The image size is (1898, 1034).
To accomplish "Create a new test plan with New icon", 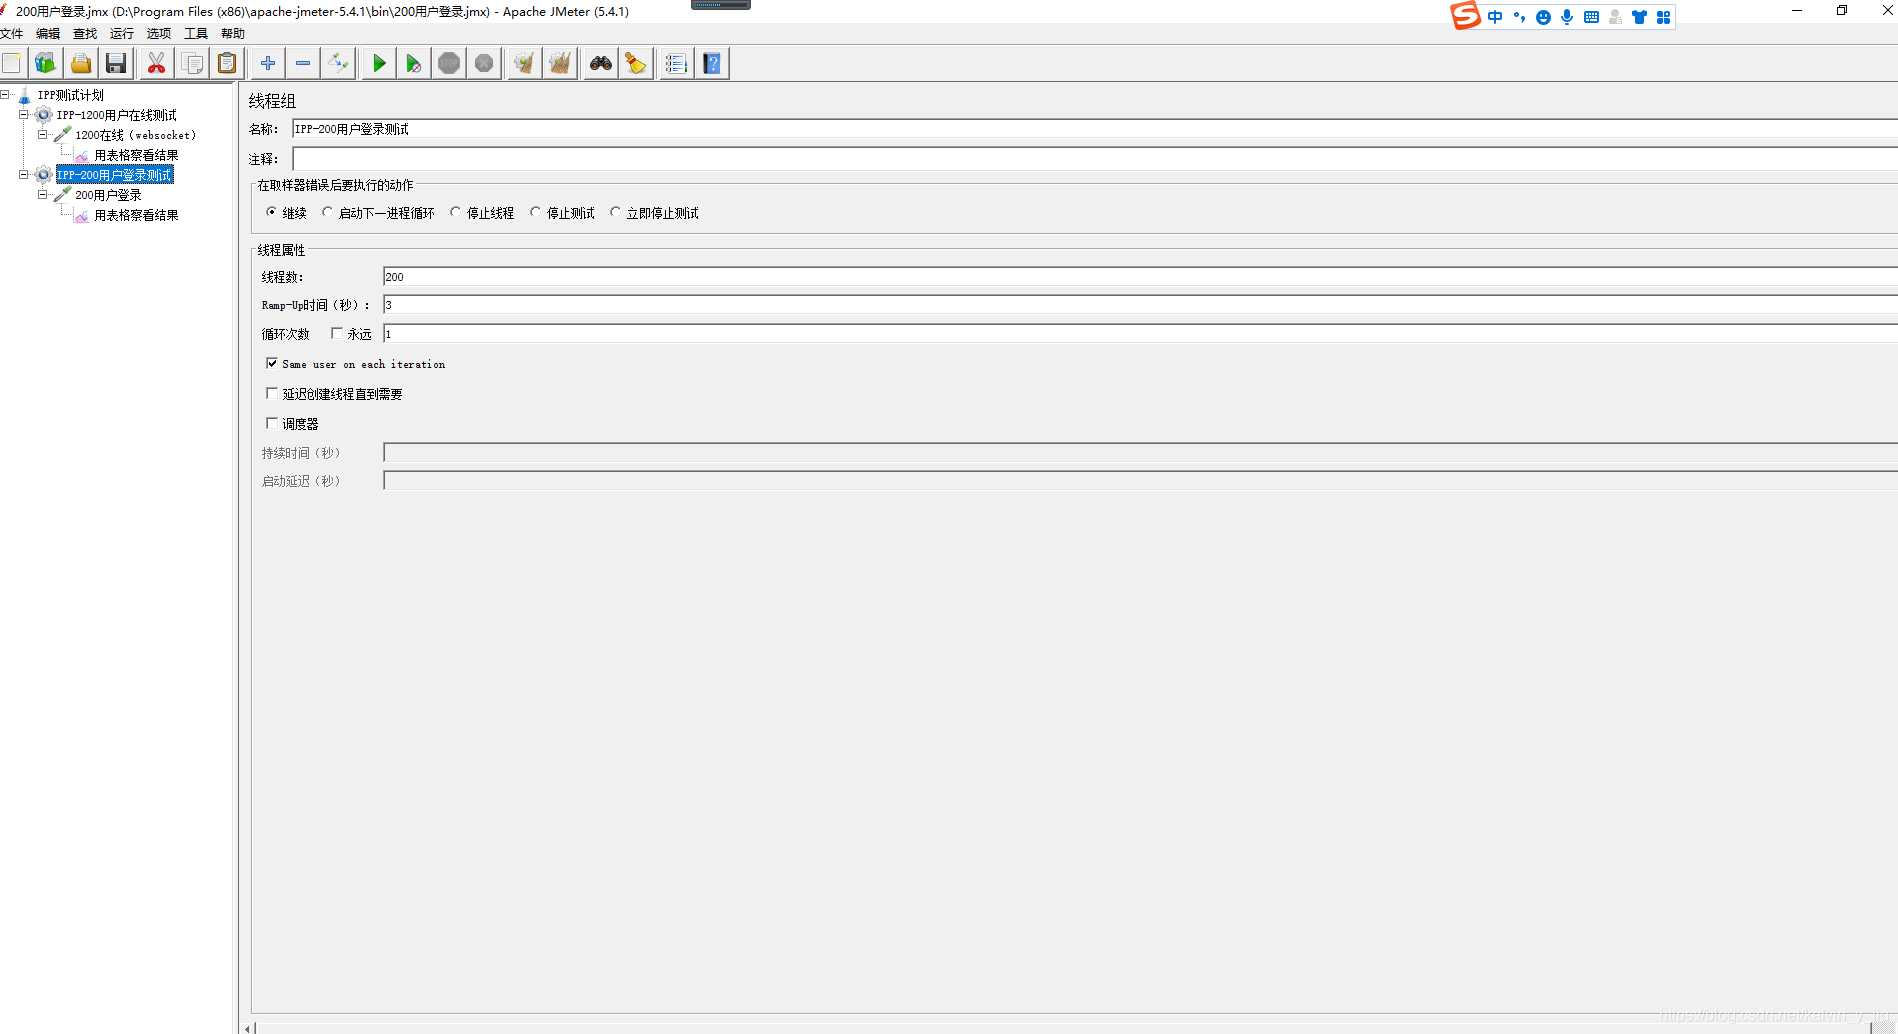I will tap(12, 63).
